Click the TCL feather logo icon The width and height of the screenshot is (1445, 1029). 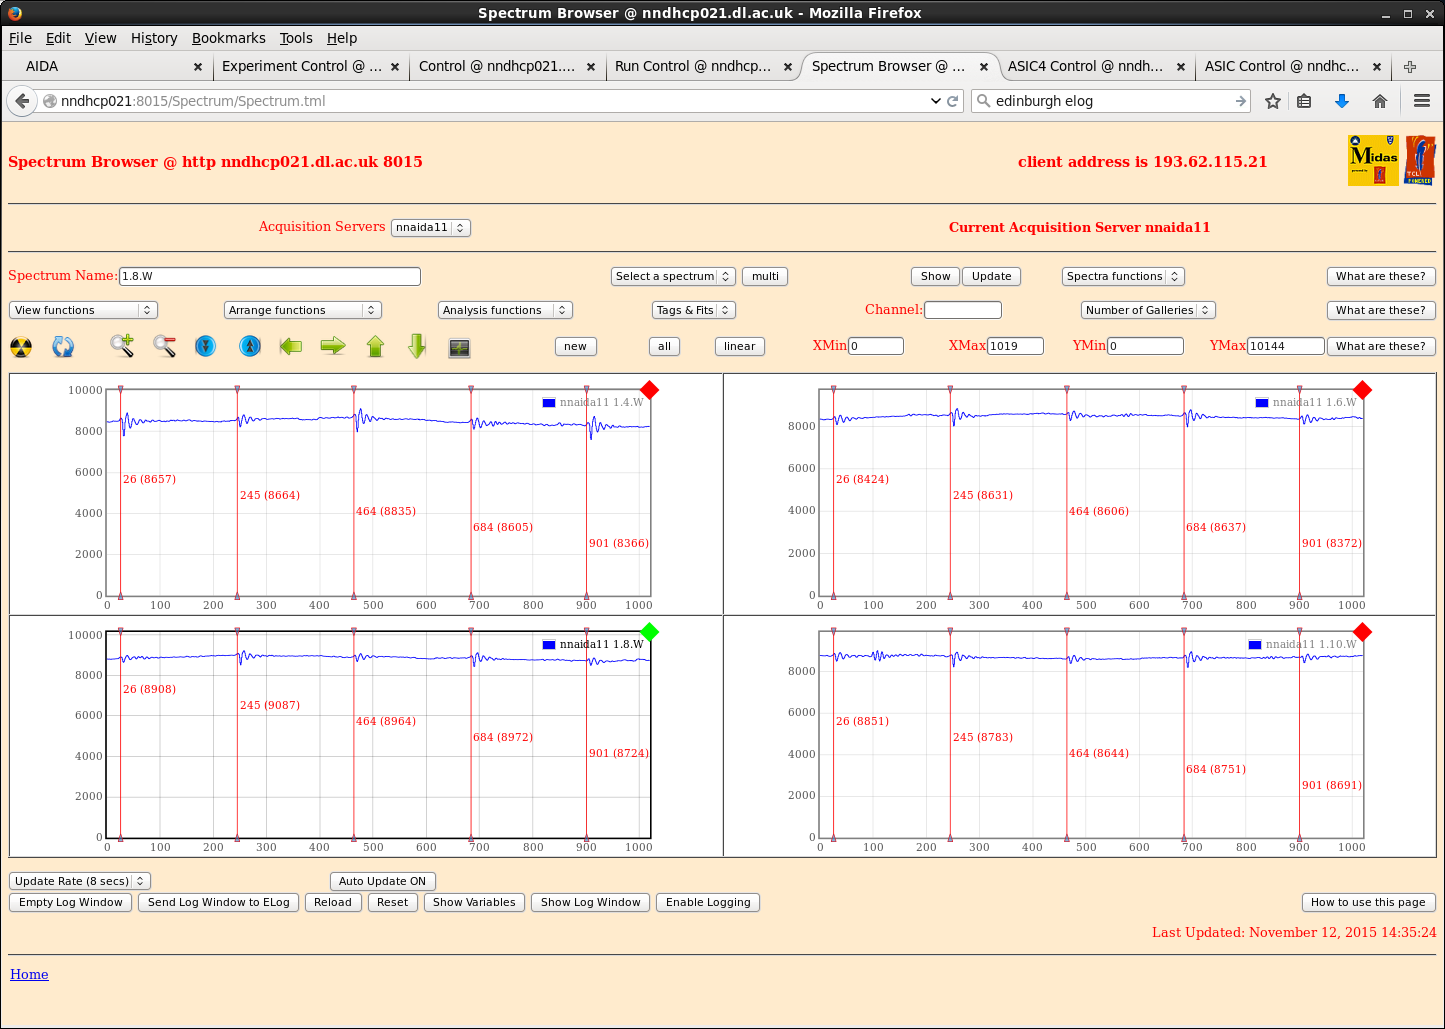(x=1420, y=160)
